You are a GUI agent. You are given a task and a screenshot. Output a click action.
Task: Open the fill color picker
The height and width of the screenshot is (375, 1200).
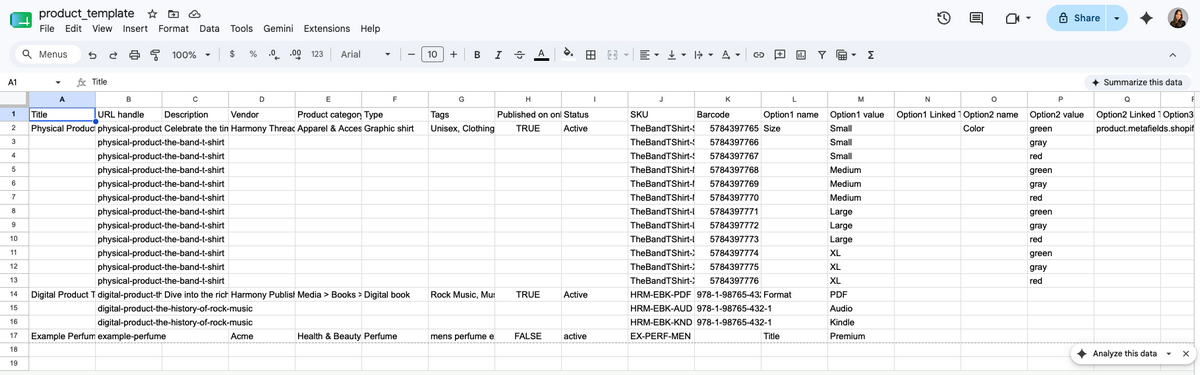[568, 55]
